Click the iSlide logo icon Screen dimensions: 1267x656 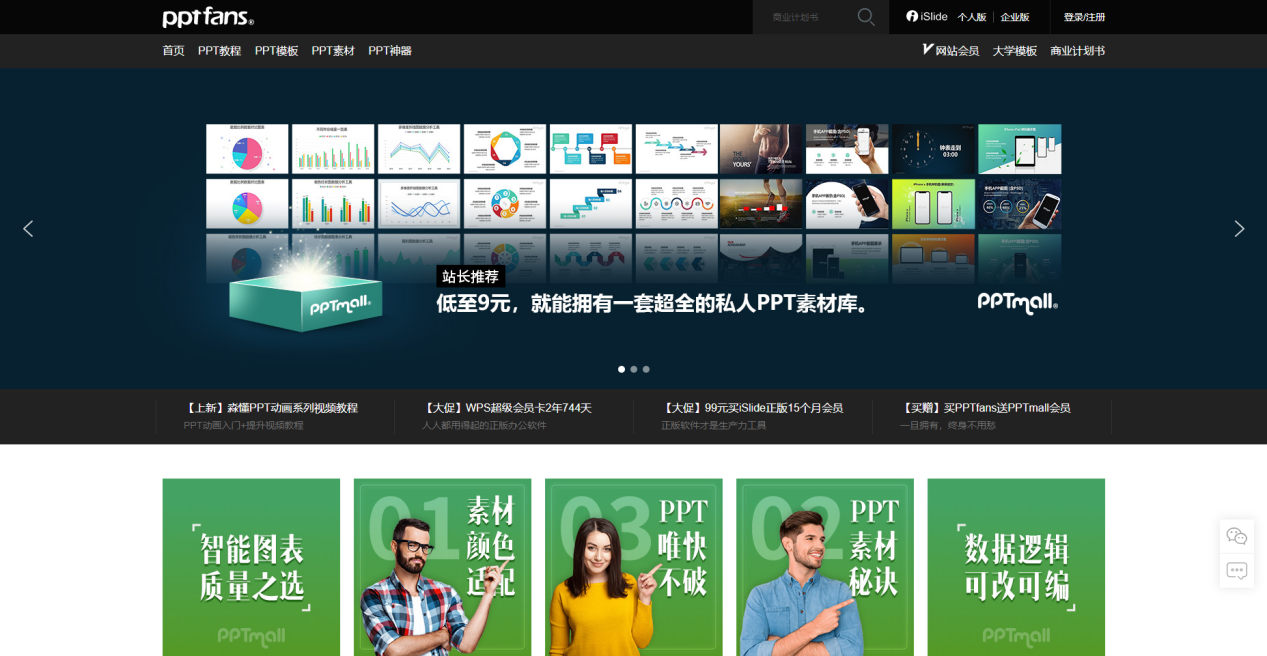912,16
